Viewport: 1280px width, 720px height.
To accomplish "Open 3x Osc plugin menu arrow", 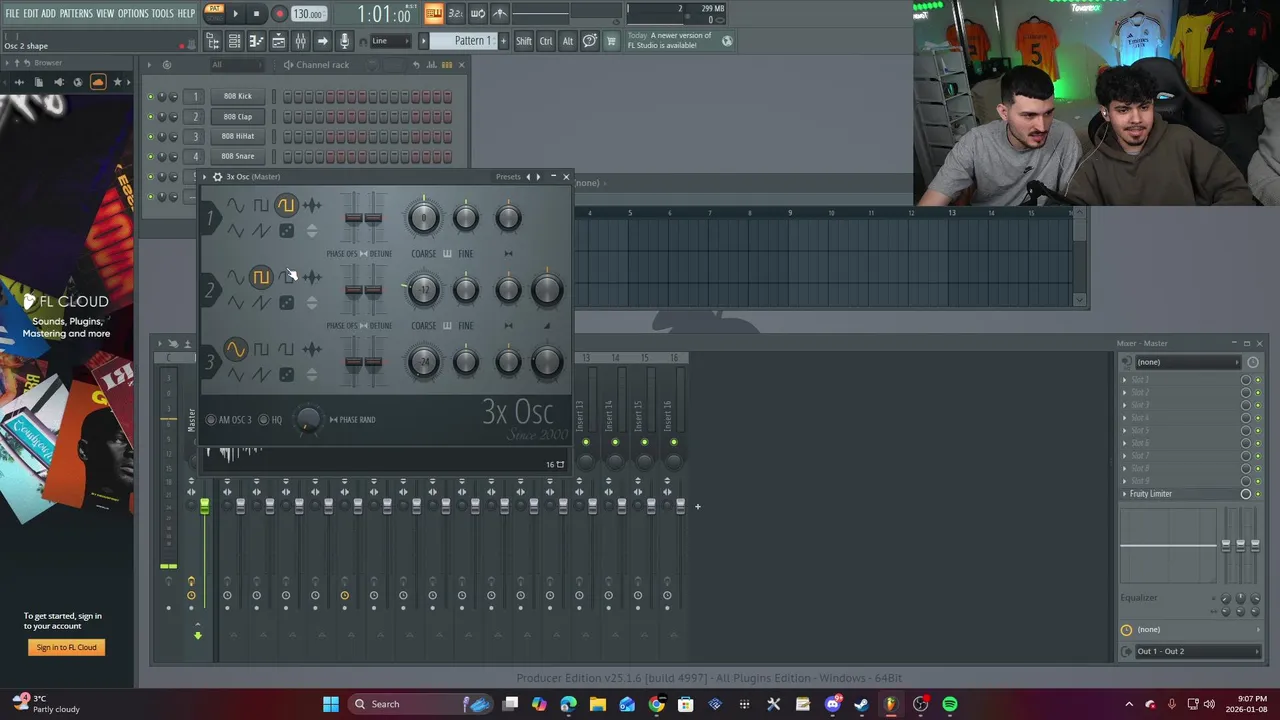I will click(204, 177).
